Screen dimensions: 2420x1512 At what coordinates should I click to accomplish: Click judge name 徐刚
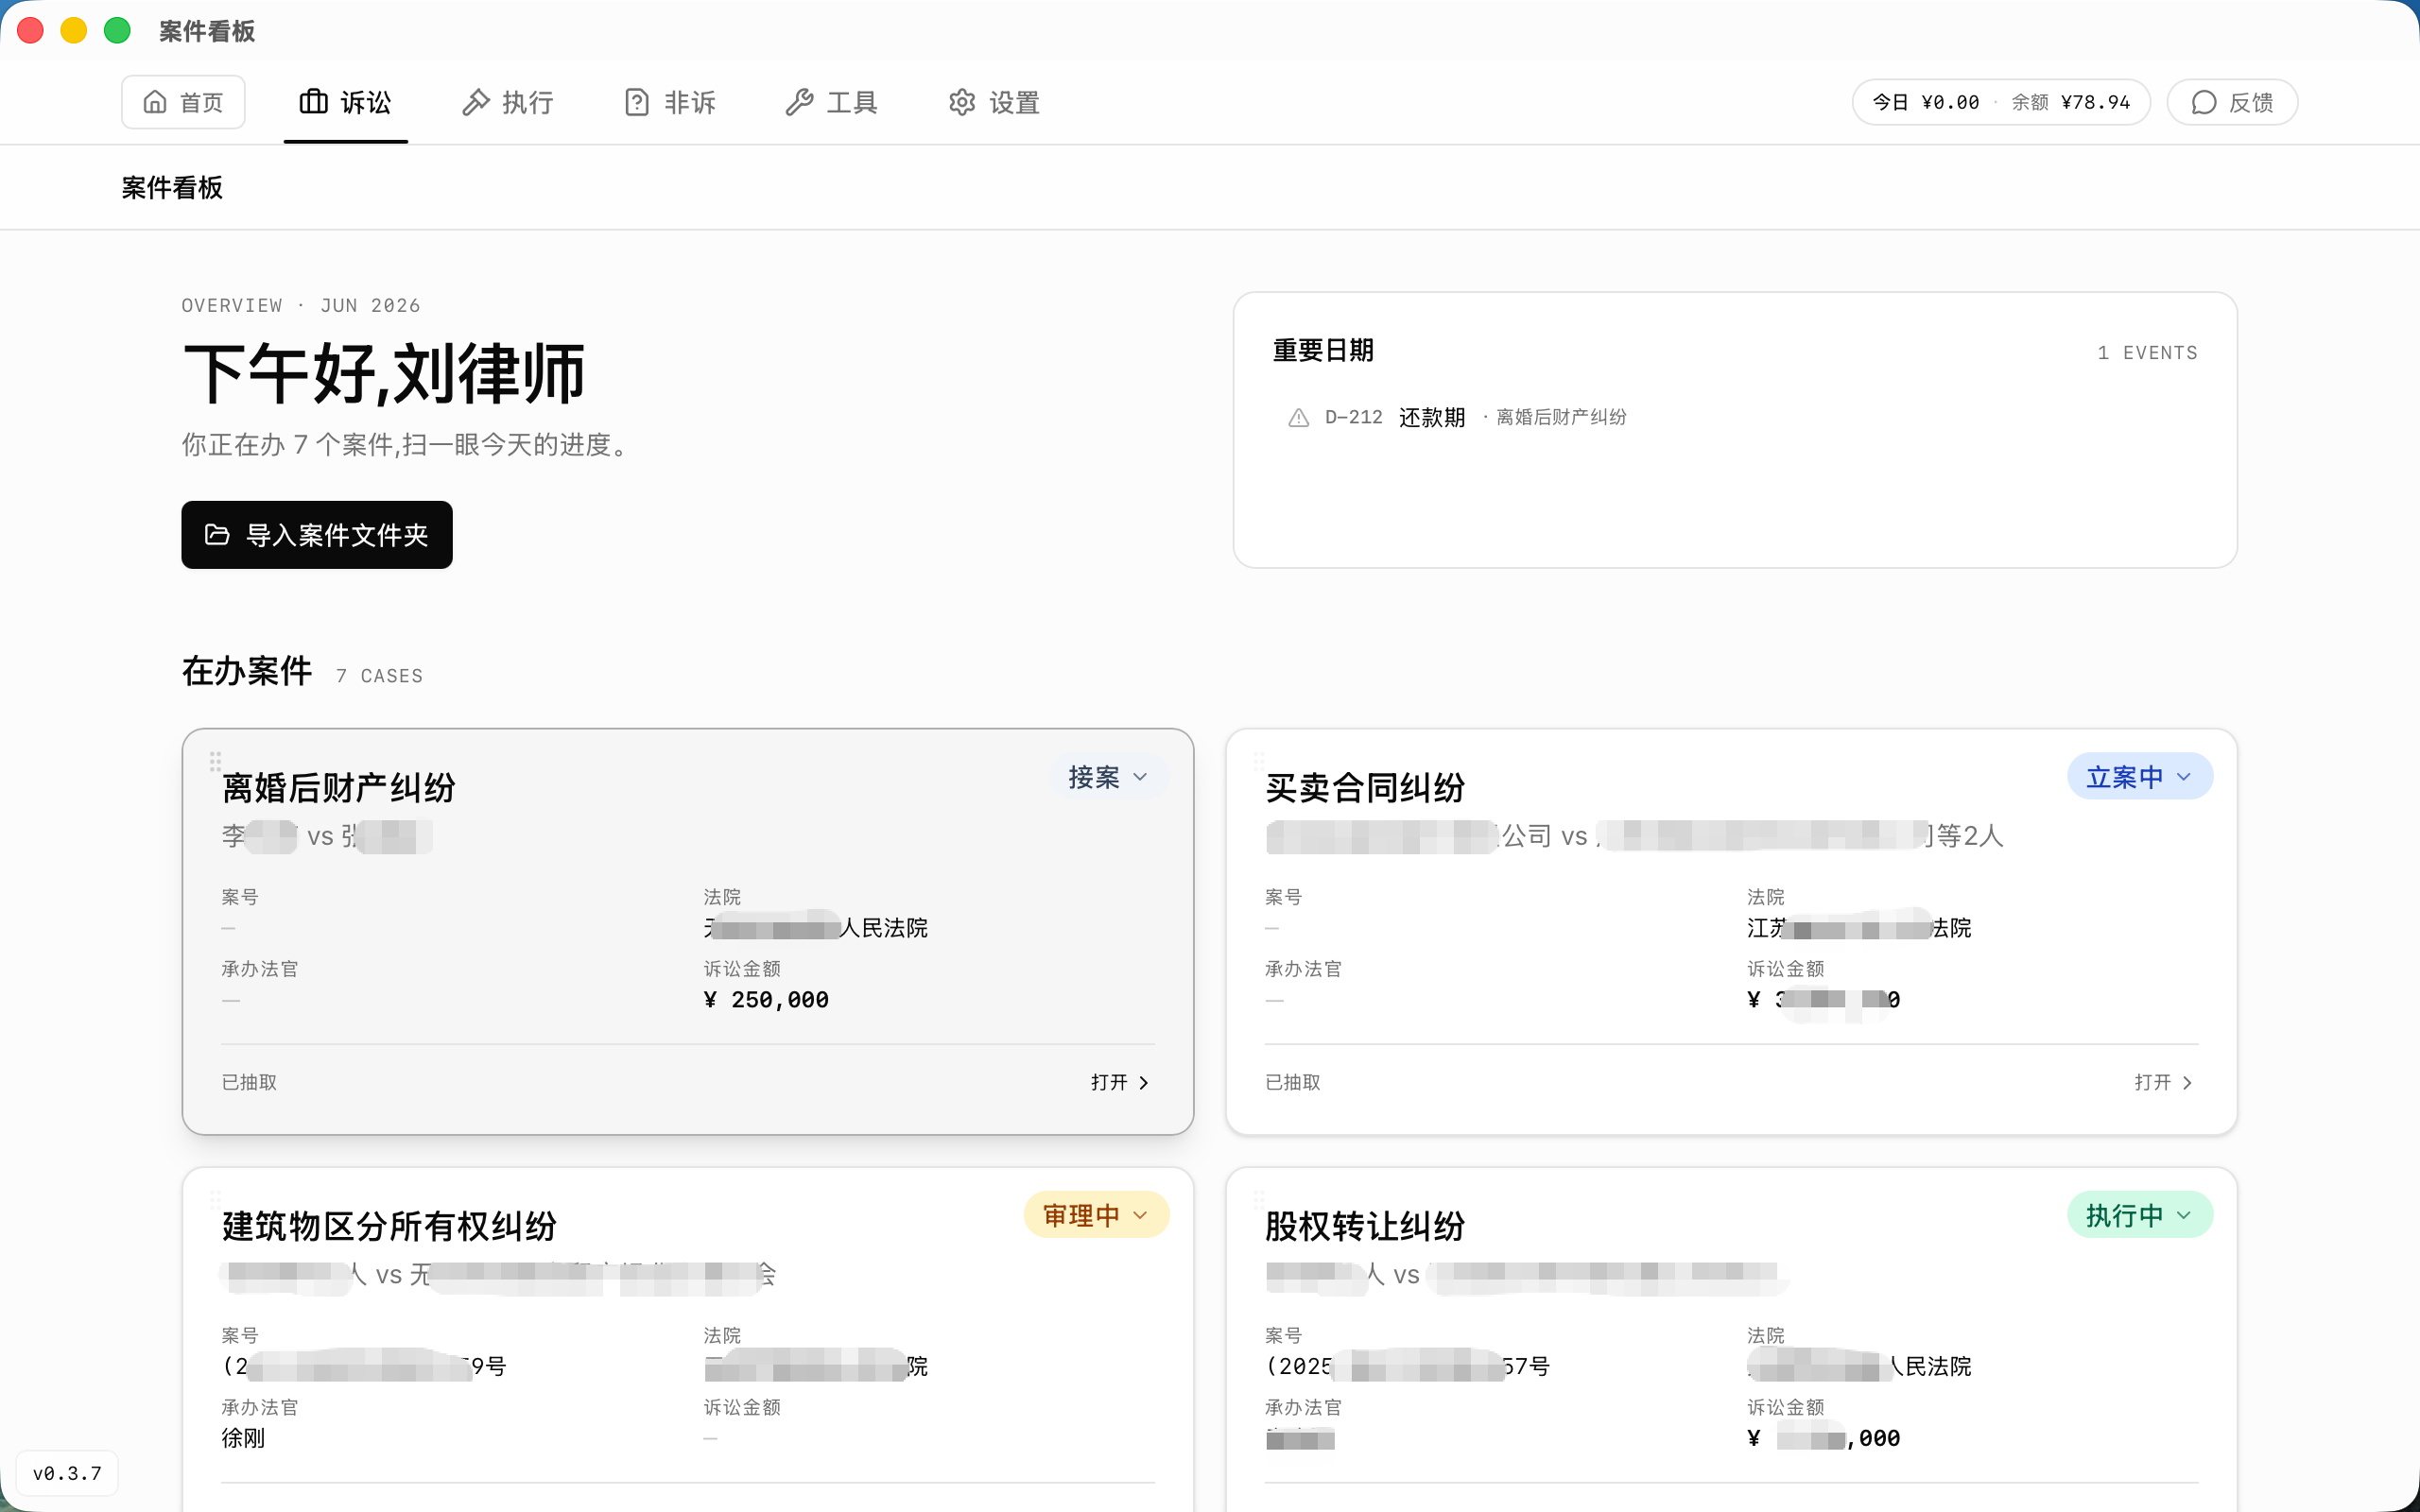click(243, 1438)
